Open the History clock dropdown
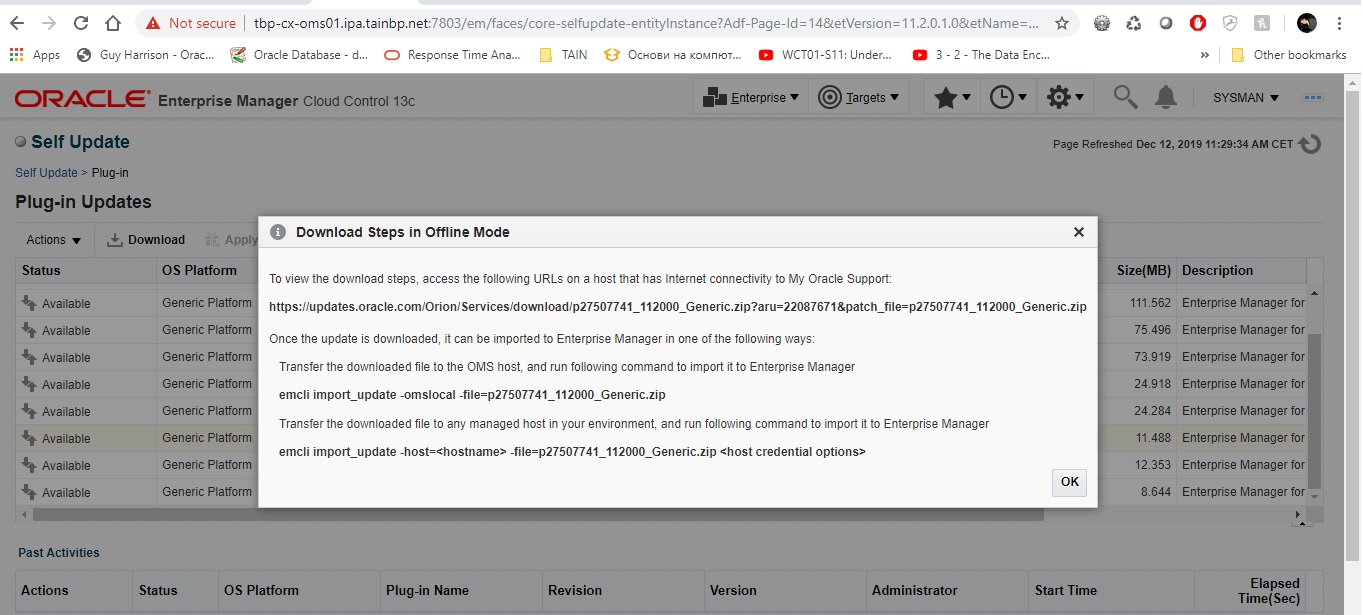 (x=1009, y=97)
